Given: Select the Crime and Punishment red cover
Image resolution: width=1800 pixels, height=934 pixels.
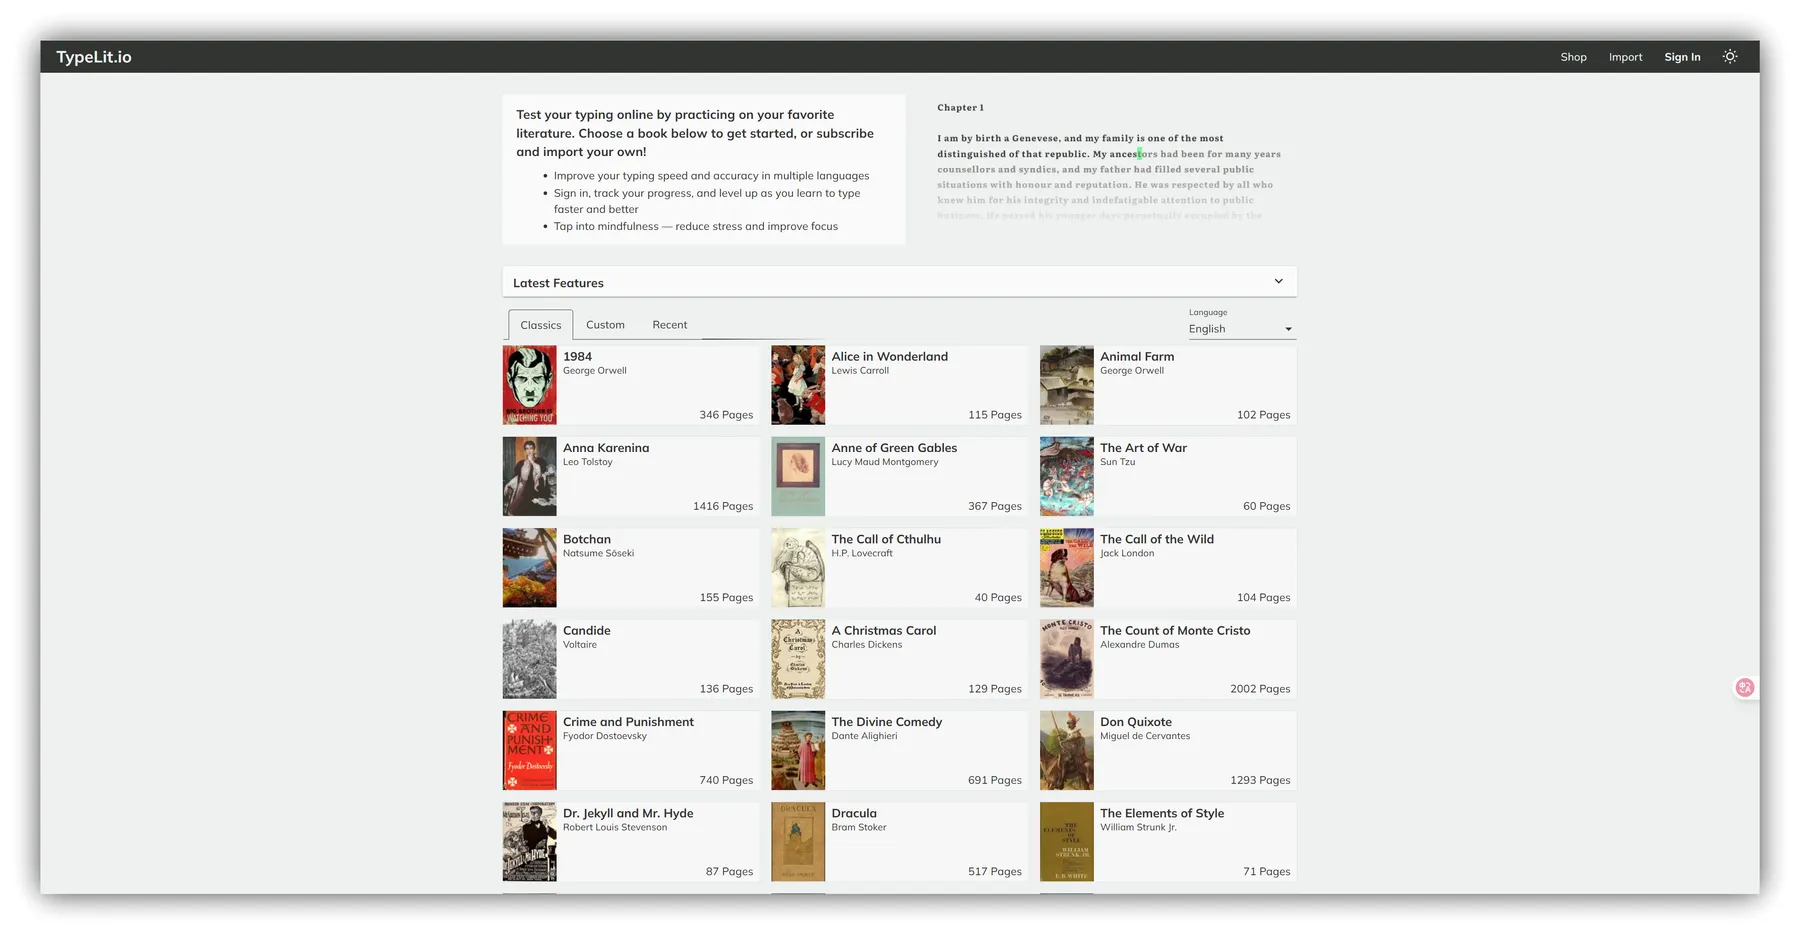Looking at the screenshot, I should 529,750.
